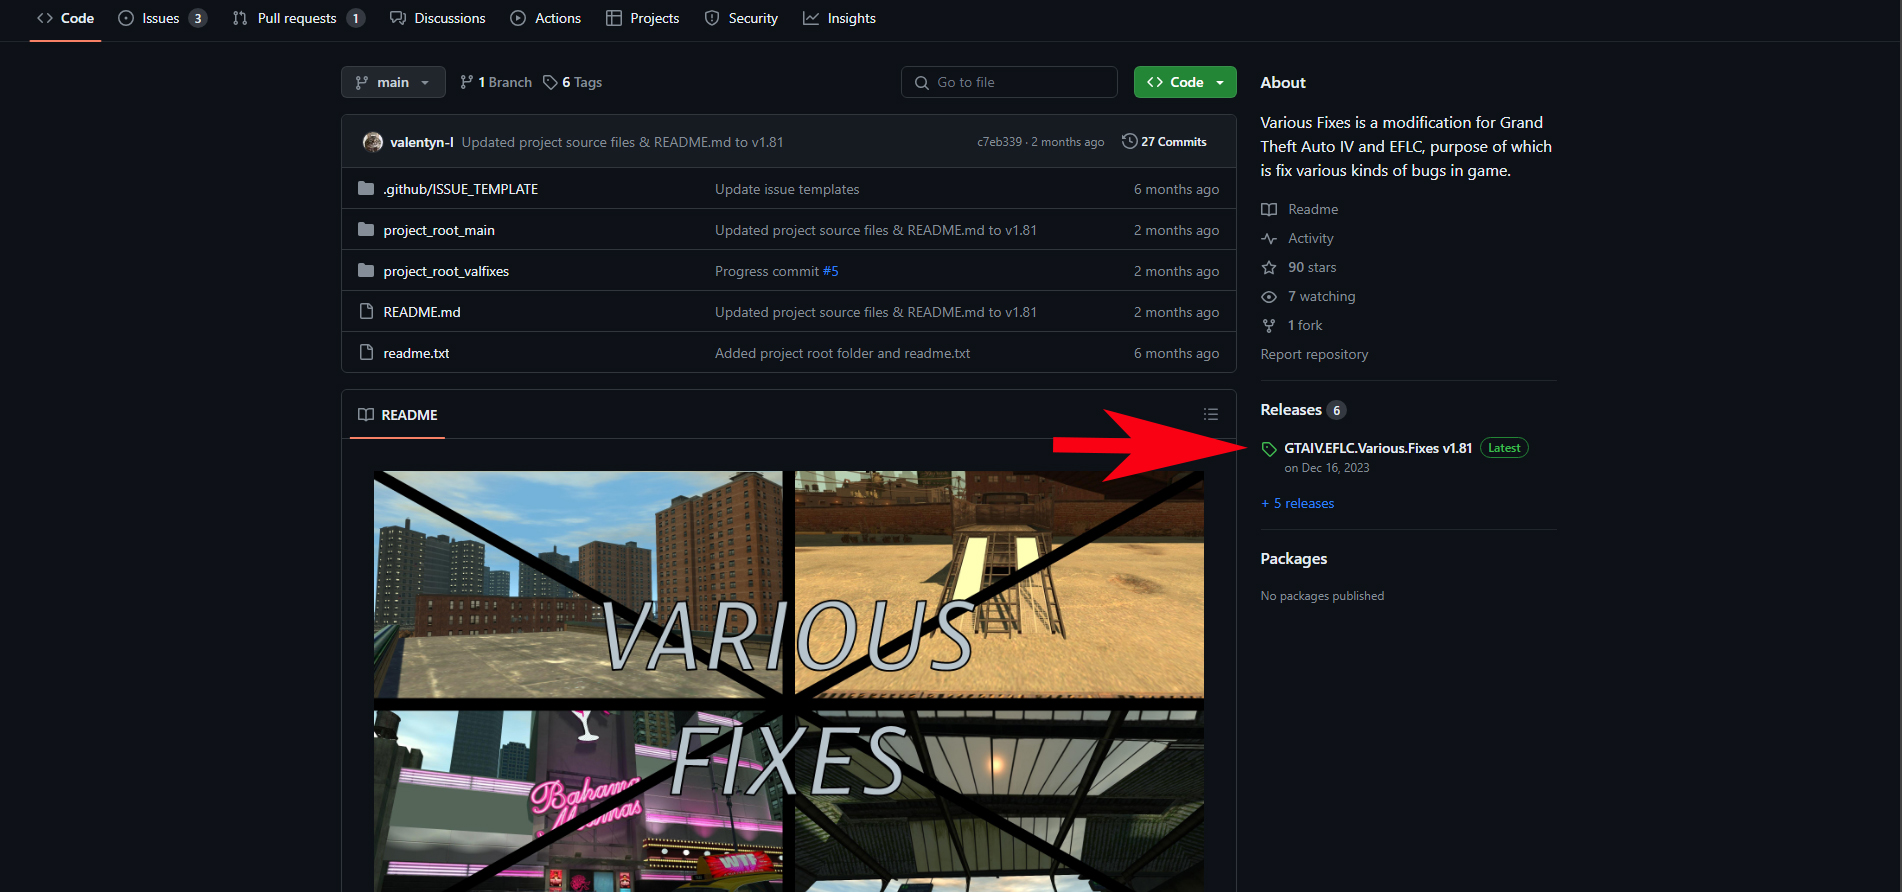Open valentyn-l user profile link

422,142
